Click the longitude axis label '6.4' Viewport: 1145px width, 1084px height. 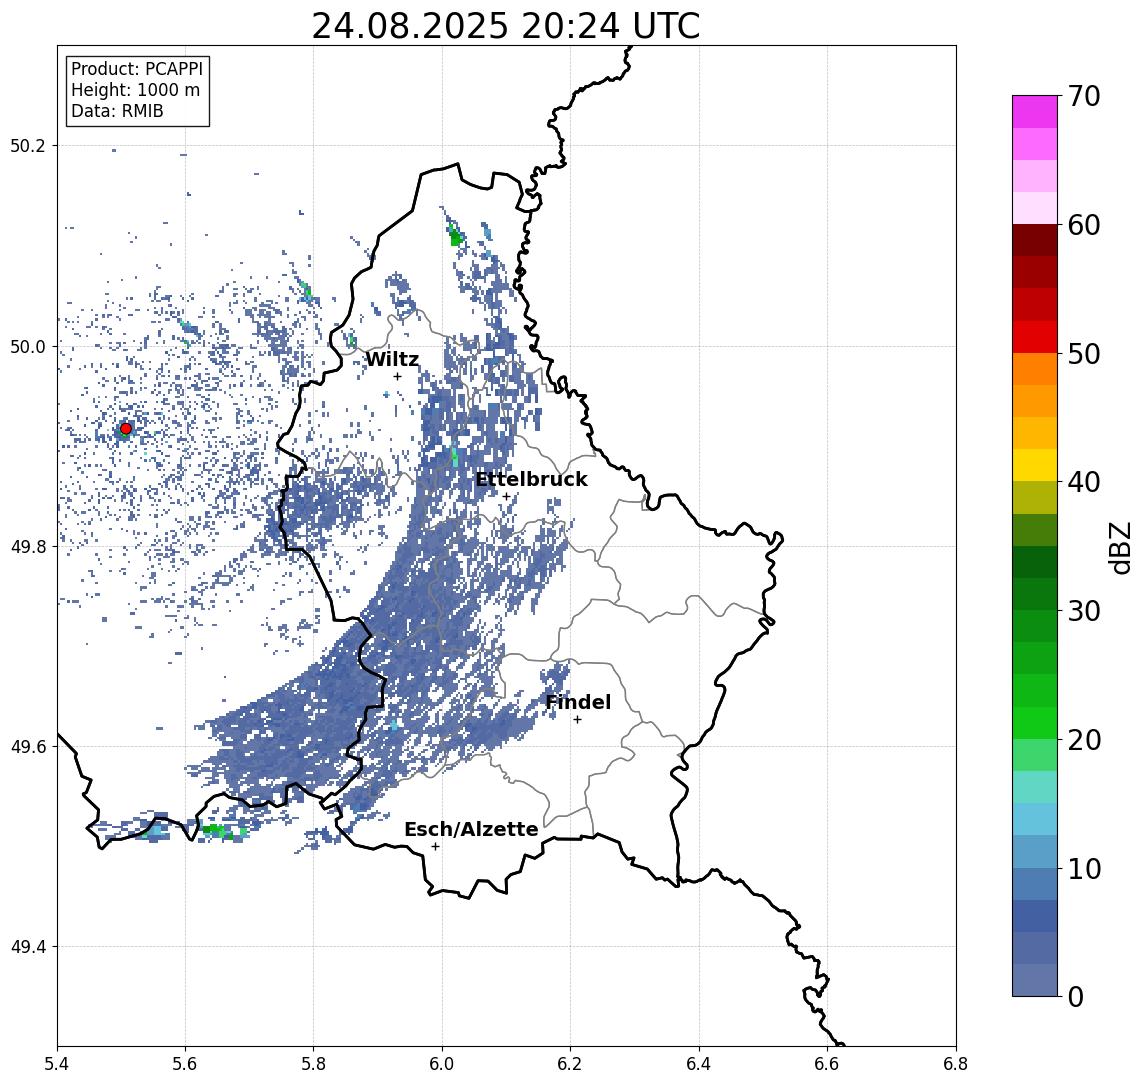pyautogui.click(x=699, y=1064)
